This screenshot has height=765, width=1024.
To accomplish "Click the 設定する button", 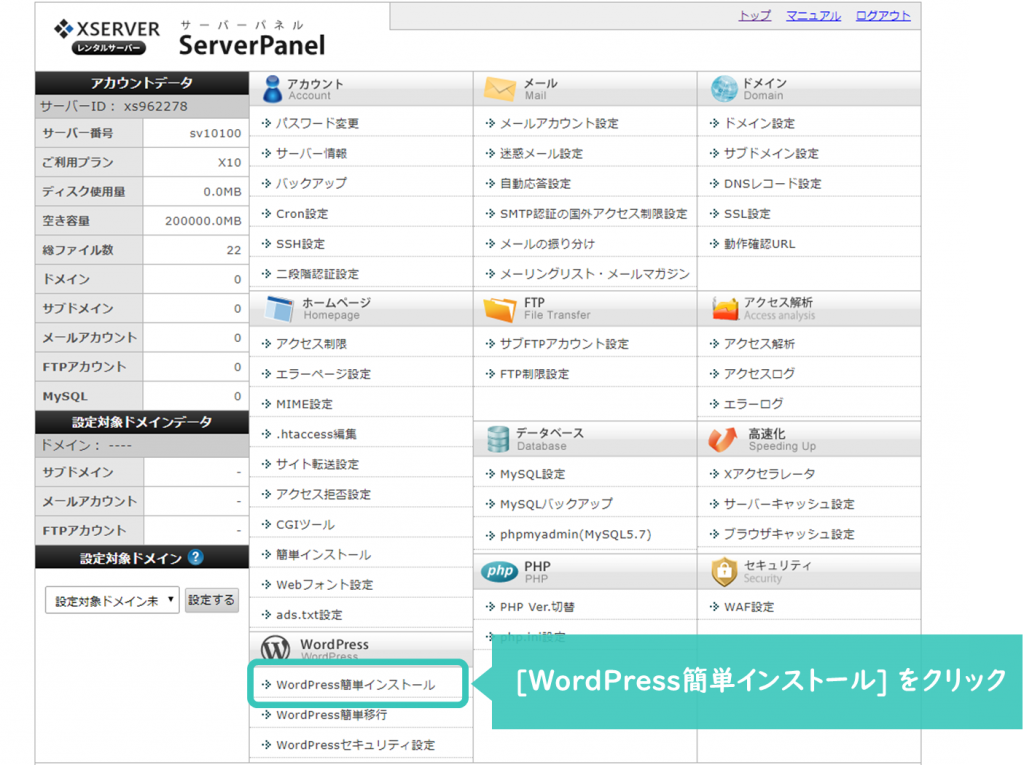I will click(x=212, y=600).
